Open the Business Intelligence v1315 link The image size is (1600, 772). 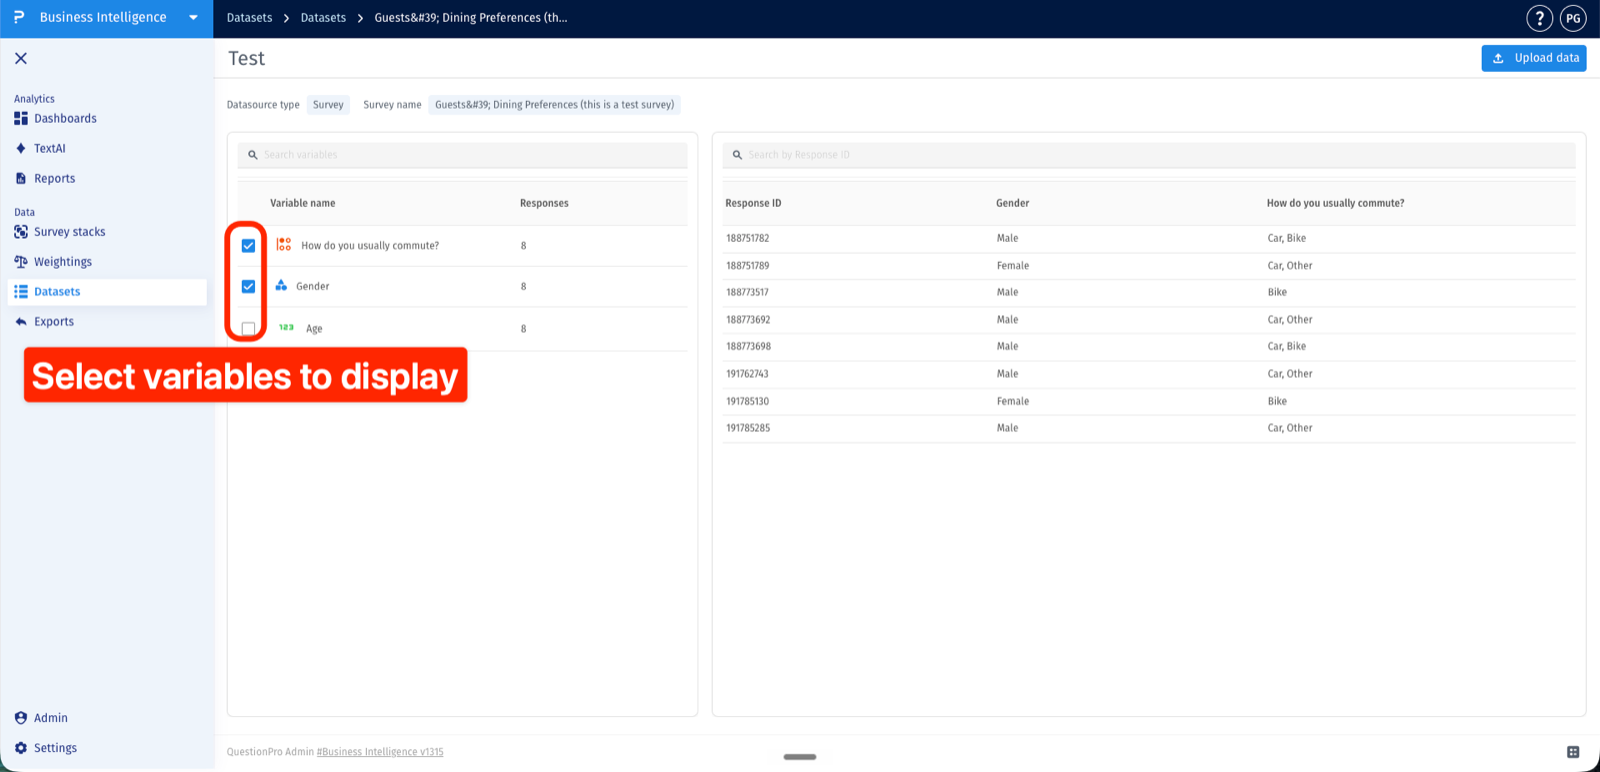coord(380,752)
